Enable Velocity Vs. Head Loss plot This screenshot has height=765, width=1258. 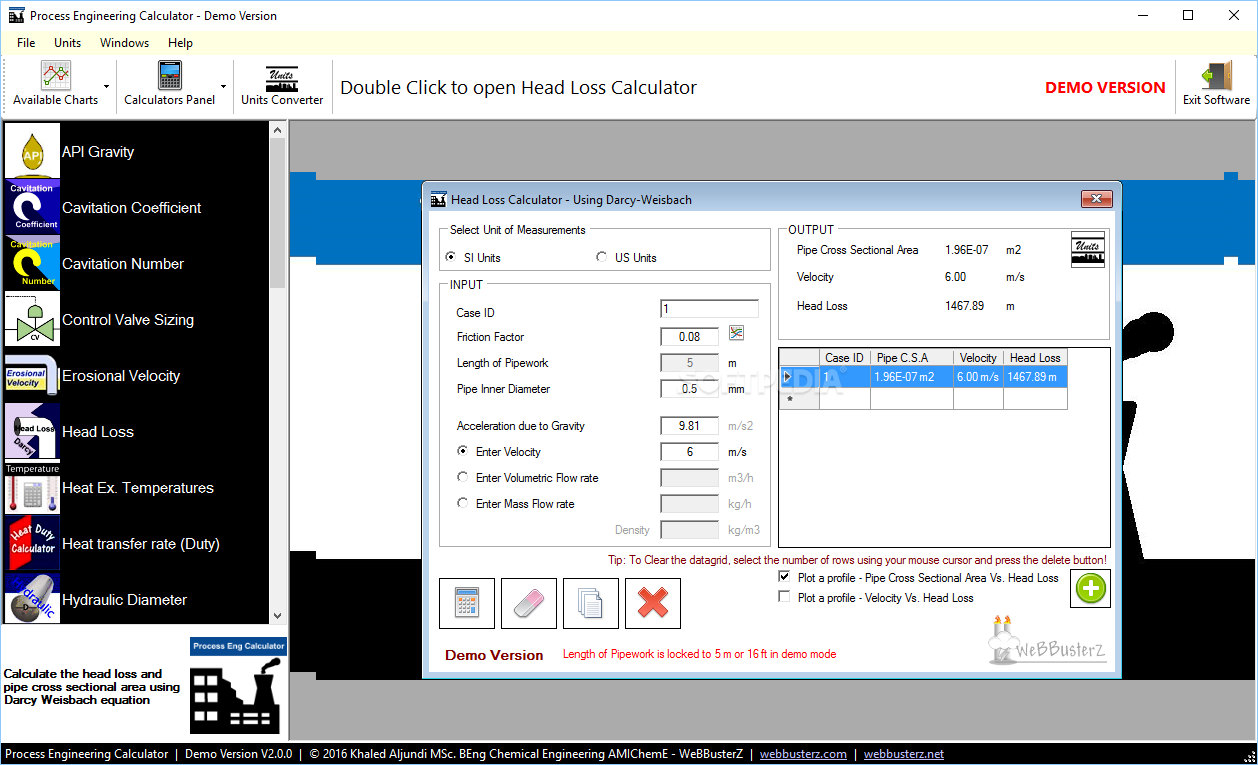(x=785, y=597)
